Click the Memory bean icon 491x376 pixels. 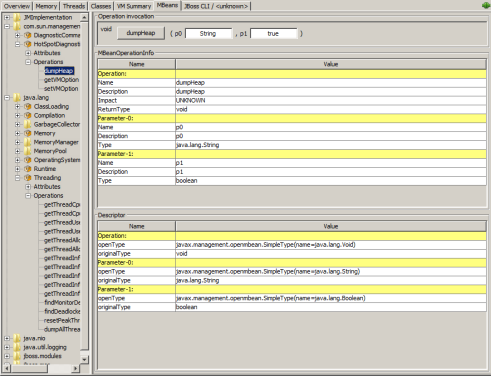coord(28,133)
